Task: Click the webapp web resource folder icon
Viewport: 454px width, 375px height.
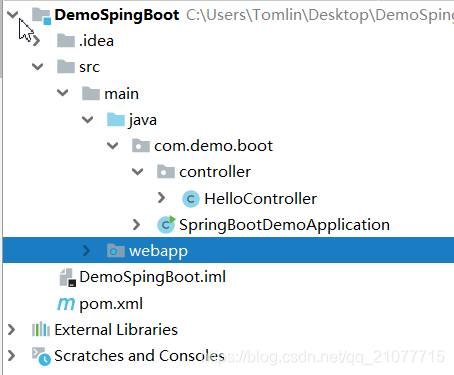Action: click(116, 251)
